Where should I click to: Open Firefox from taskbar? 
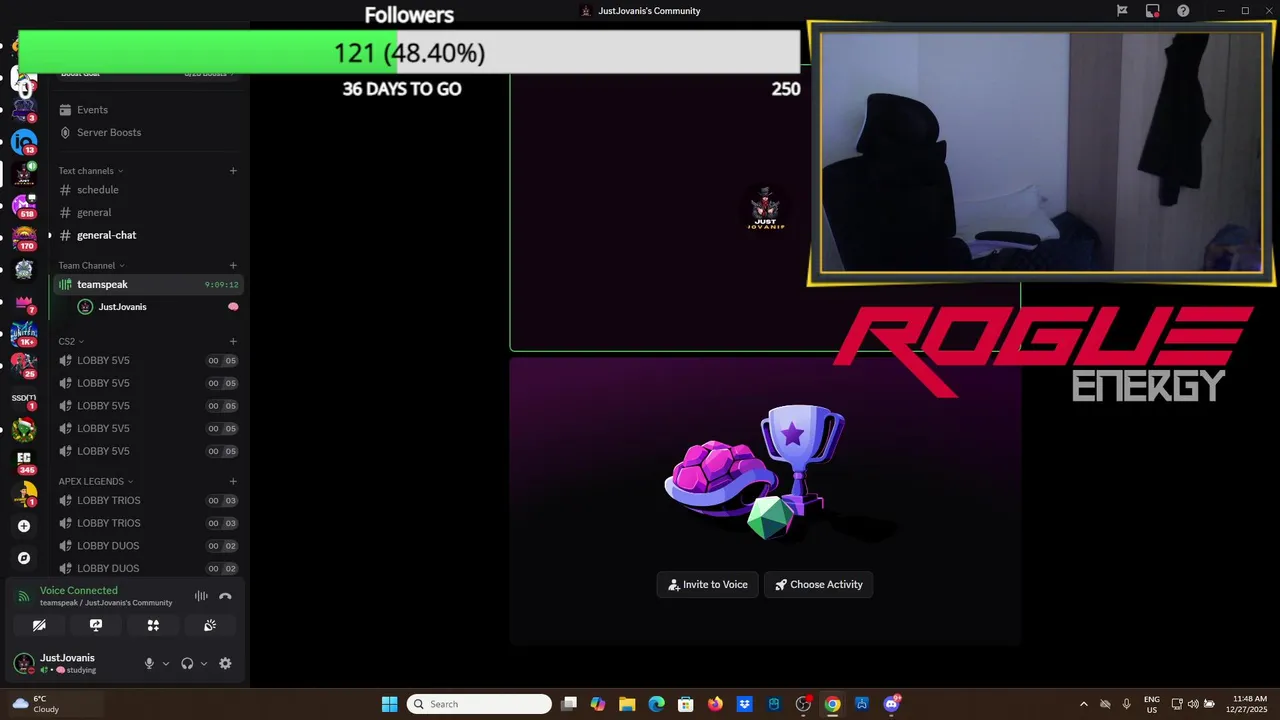point(715,704)
